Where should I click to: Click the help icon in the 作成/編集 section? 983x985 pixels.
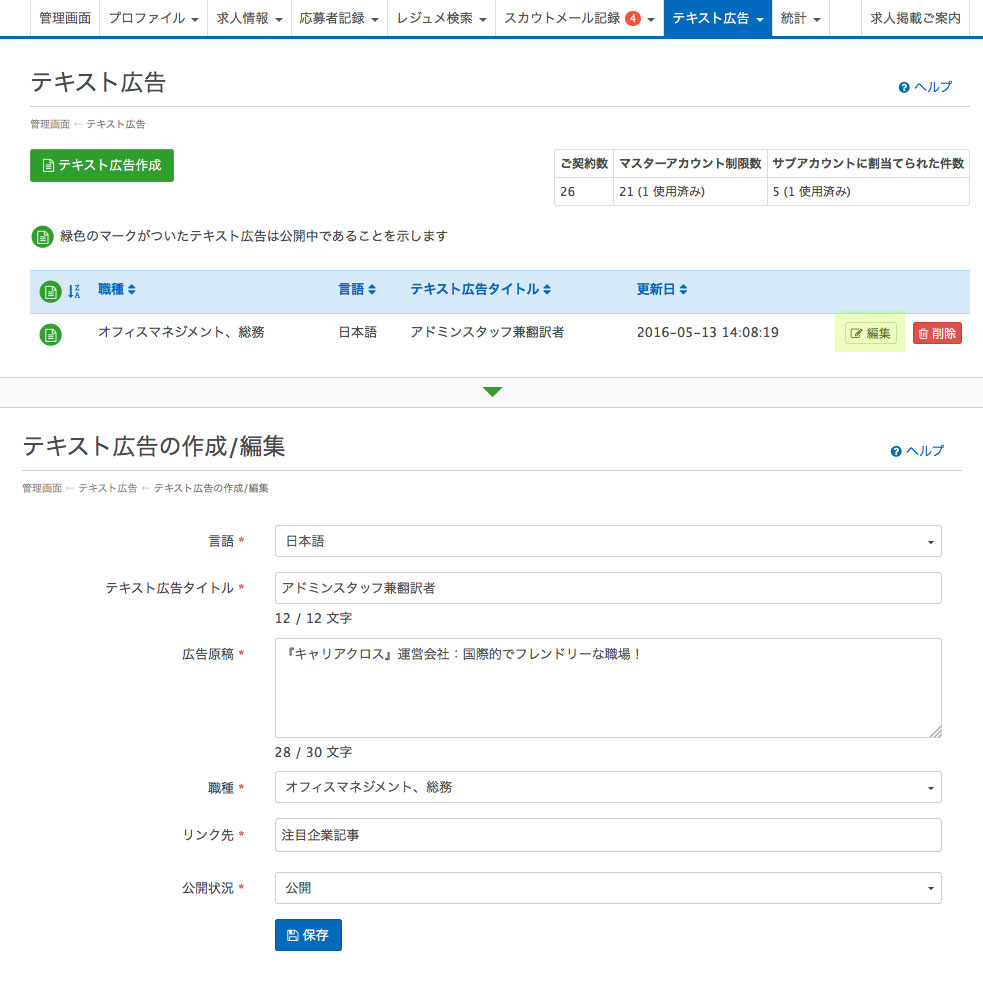point(896,452)
